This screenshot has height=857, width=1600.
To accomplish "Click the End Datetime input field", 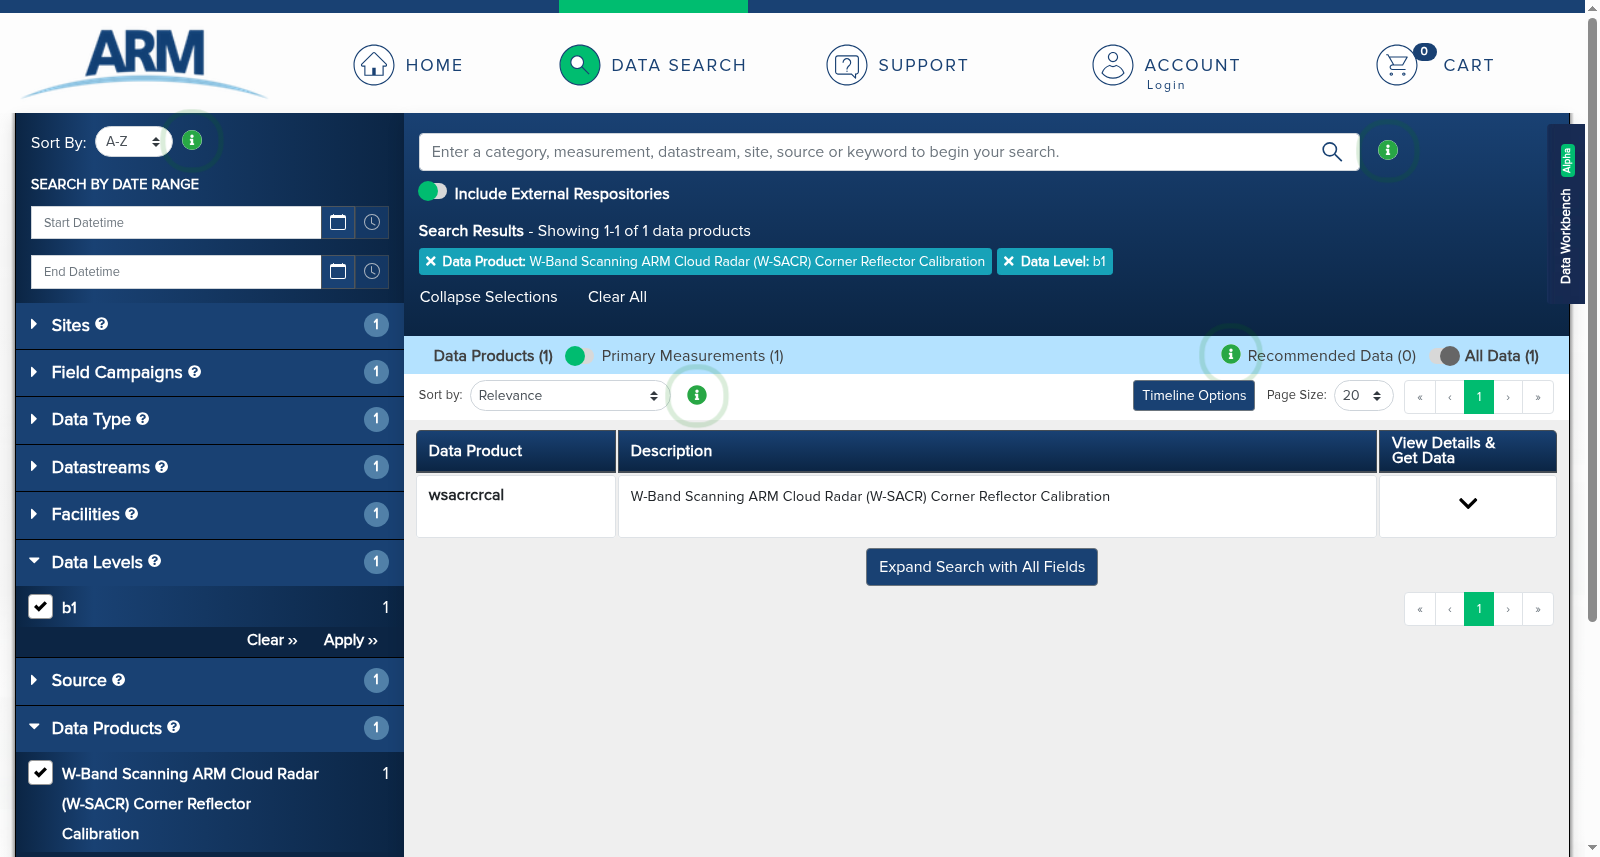I will pyautogui.click(x=176, y=271).
